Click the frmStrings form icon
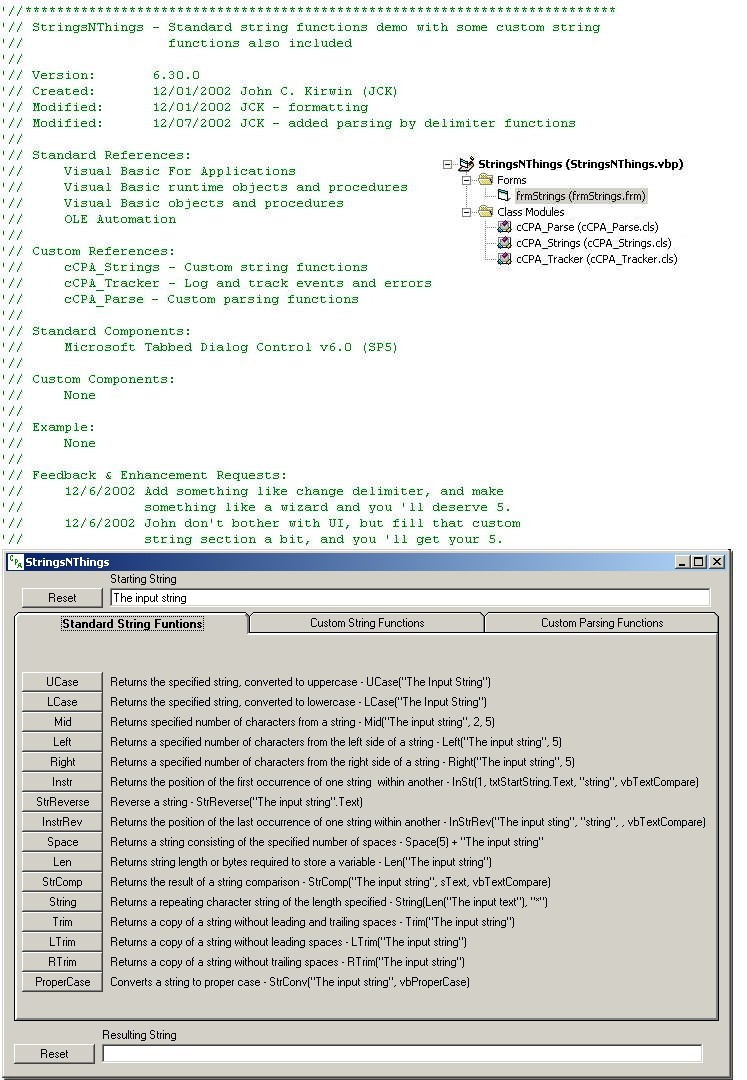The image size is (747, 1080). tap(504, 196)
